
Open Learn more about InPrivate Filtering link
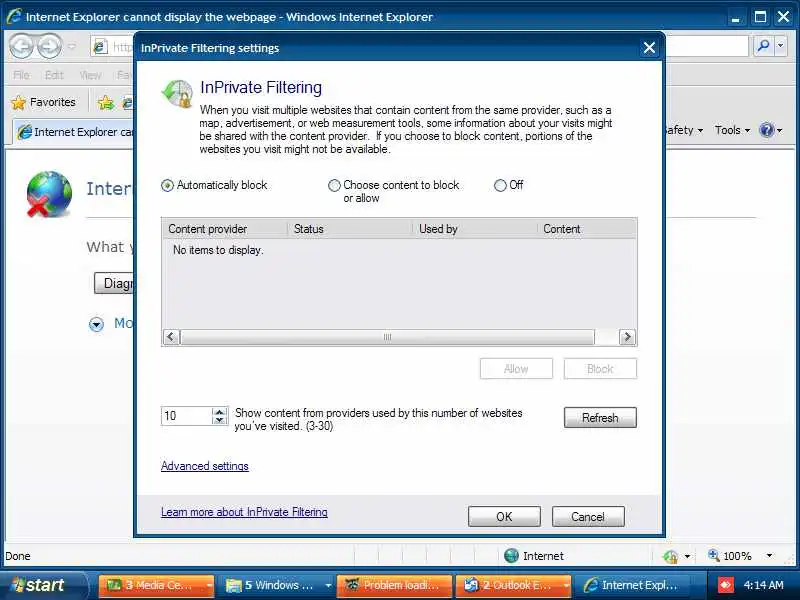pyautogui.click(x=244, y=512)
